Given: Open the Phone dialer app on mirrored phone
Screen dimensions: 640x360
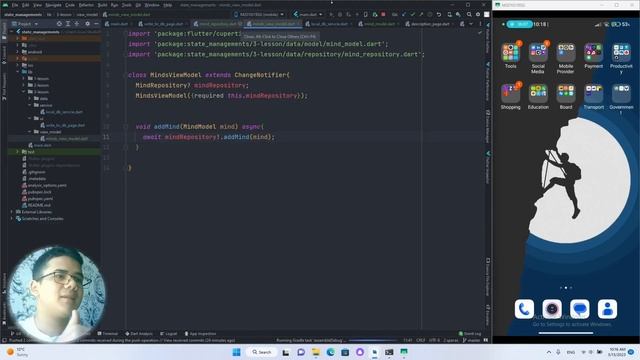Looking at the screenshot, I should (x=524, y=309).
